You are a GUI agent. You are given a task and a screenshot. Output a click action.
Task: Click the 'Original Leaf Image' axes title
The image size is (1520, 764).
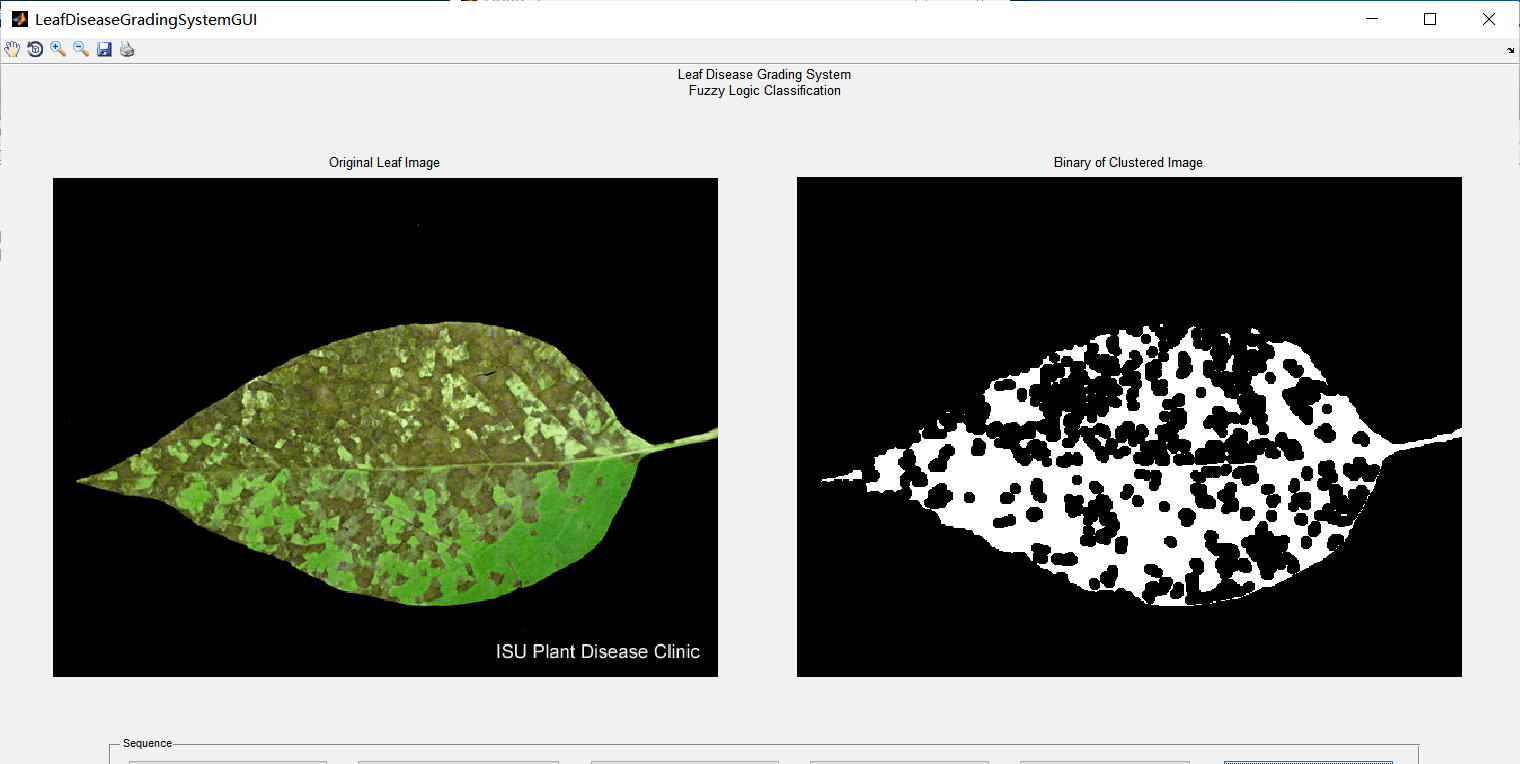384,162
